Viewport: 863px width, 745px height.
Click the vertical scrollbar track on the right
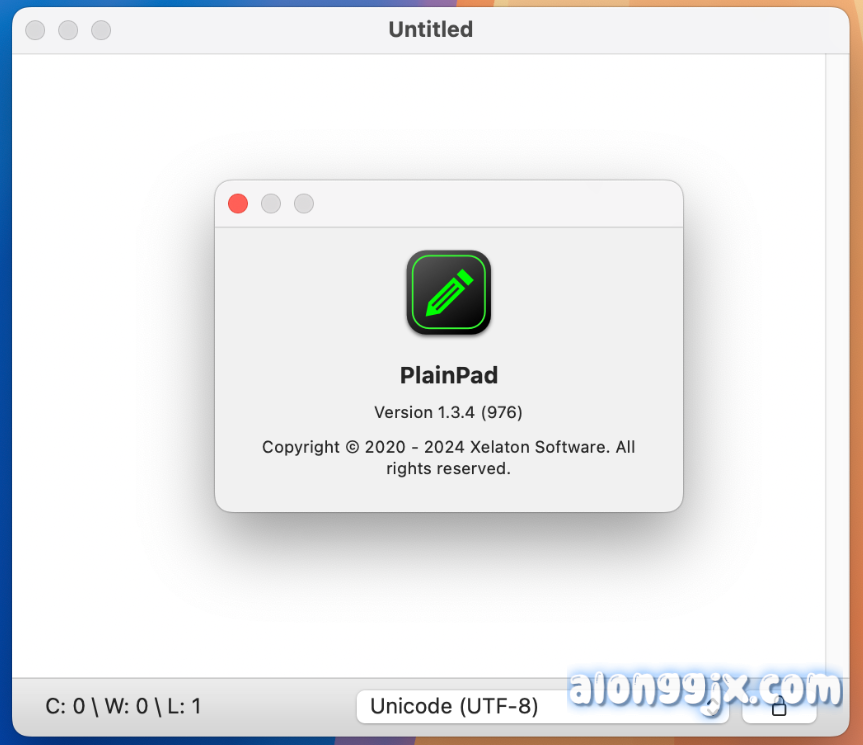(837, 365)
